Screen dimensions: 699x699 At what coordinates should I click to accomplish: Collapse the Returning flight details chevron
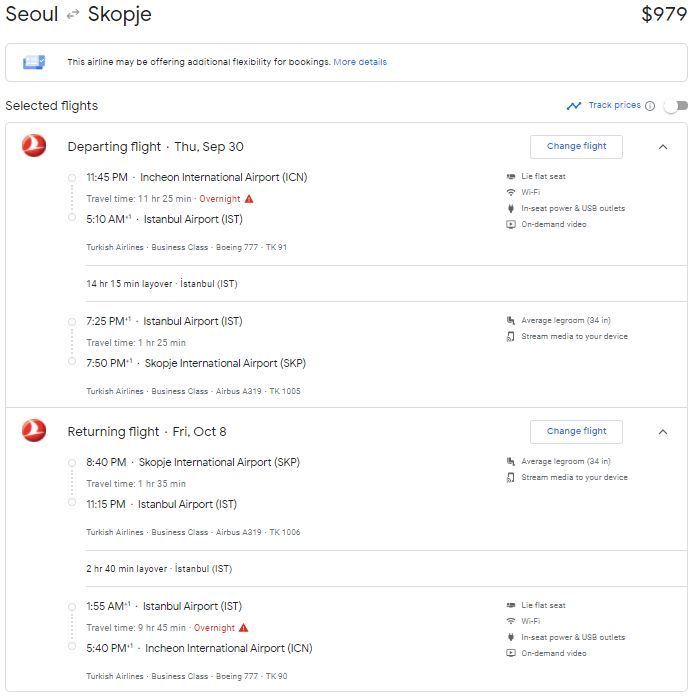tap(663, 432)
